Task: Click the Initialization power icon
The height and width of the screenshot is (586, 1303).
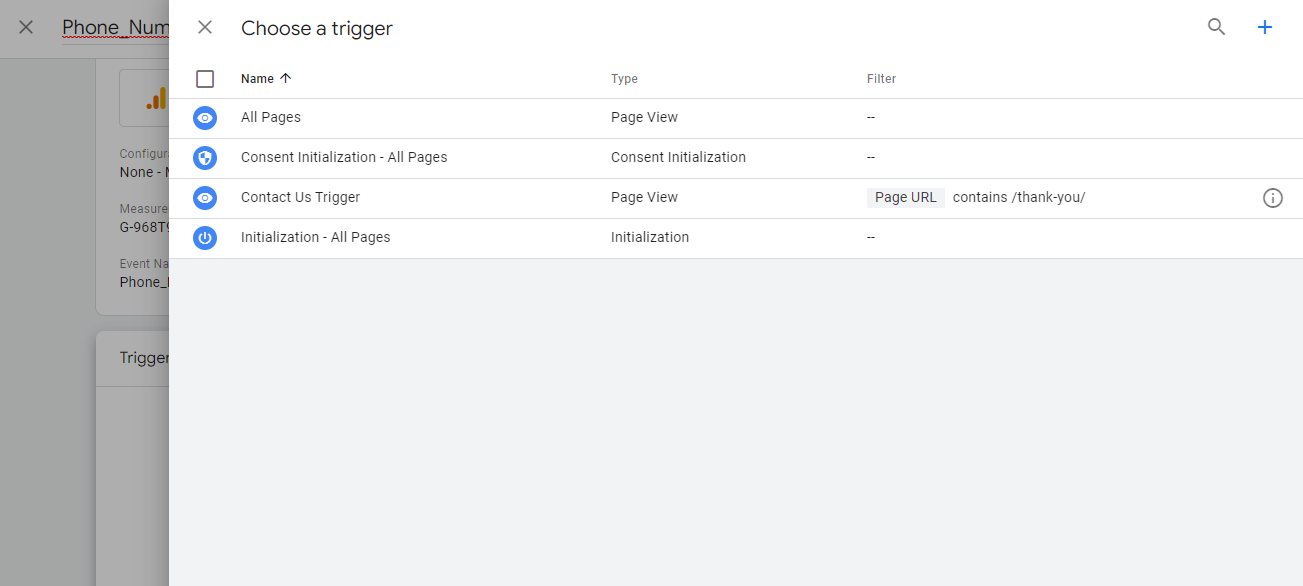Action: pyautogui.click(x=205, y=238)
